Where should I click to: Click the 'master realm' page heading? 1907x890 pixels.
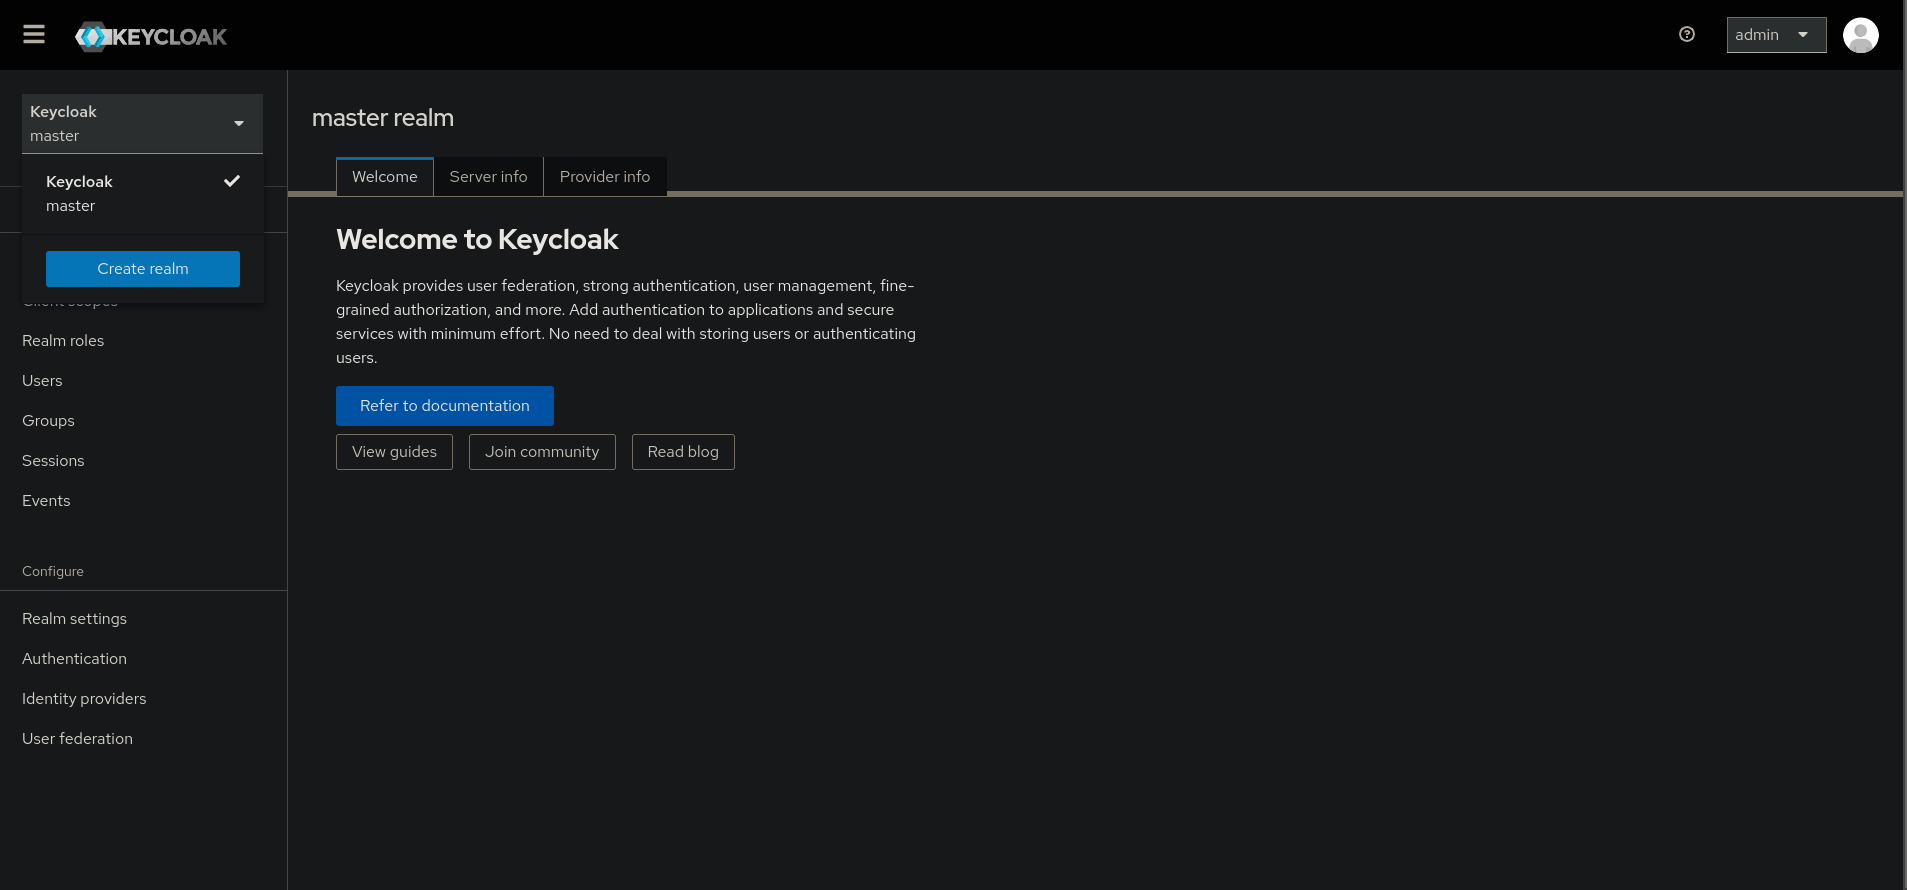coord(383,118)
